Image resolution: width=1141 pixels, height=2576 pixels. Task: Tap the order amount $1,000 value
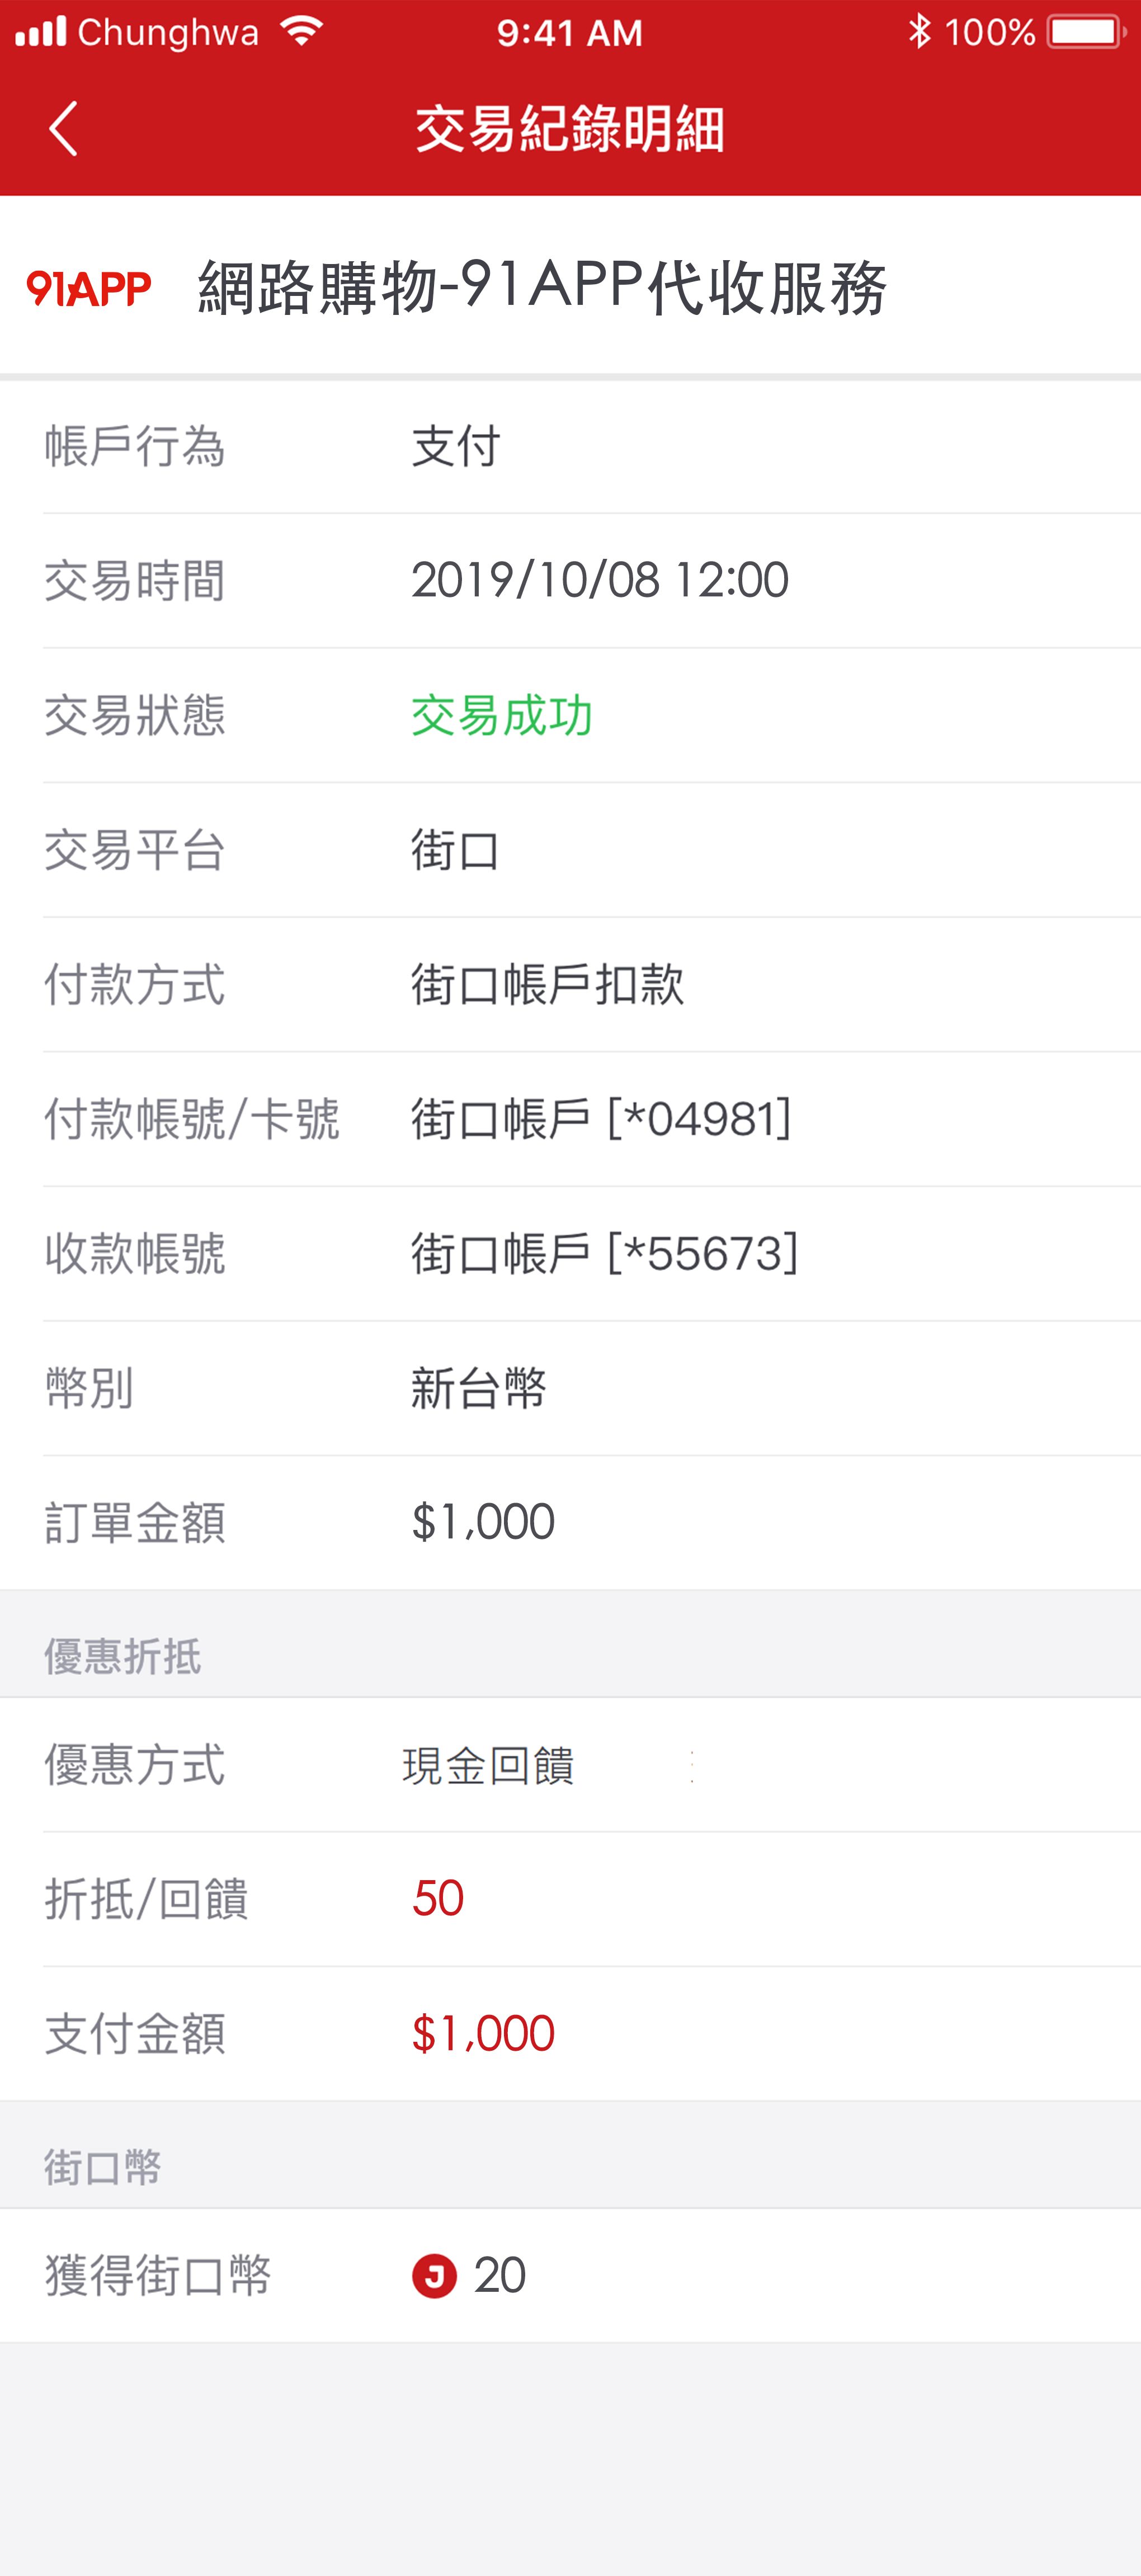(483, 1522)
